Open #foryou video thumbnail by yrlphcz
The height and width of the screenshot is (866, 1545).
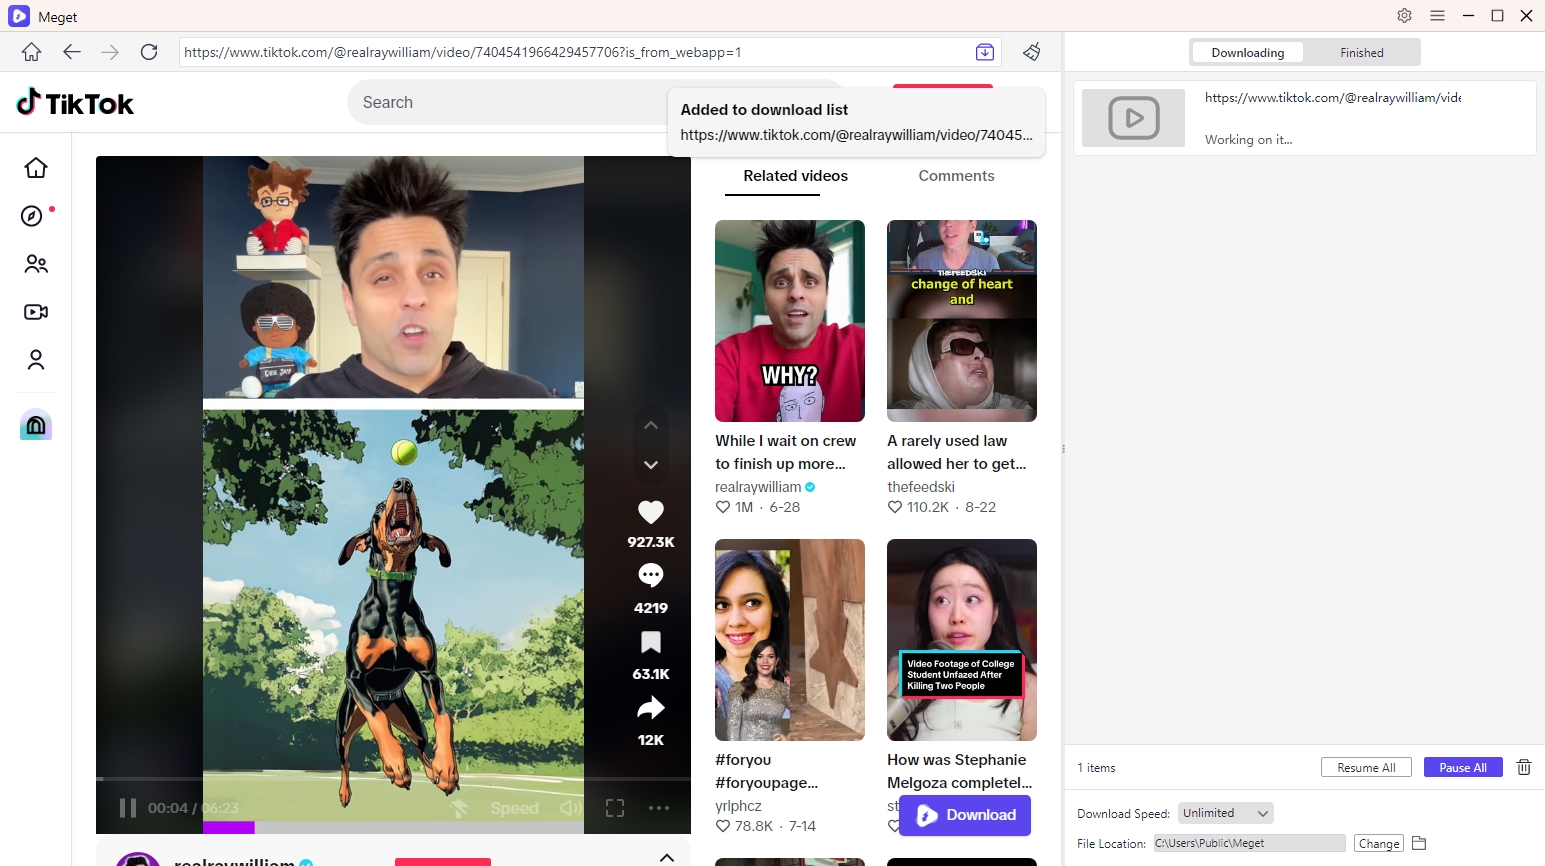[790, 640]
